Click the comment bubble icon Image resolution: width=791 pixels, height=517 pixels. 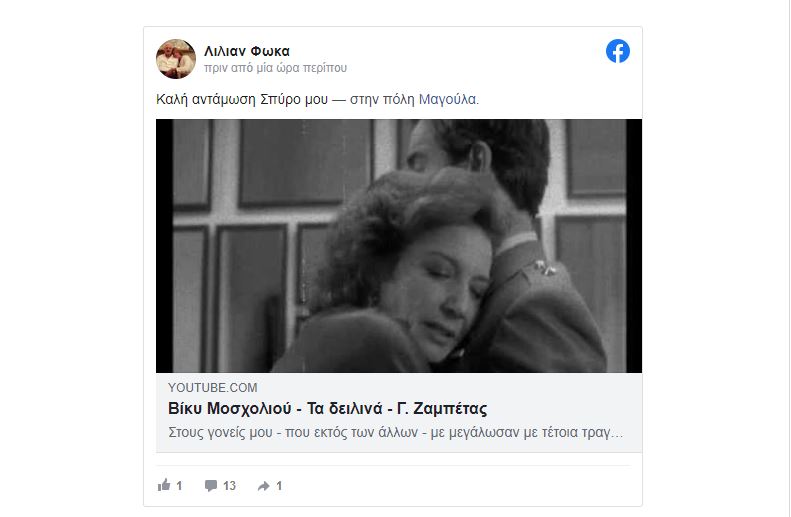[211, 486]
